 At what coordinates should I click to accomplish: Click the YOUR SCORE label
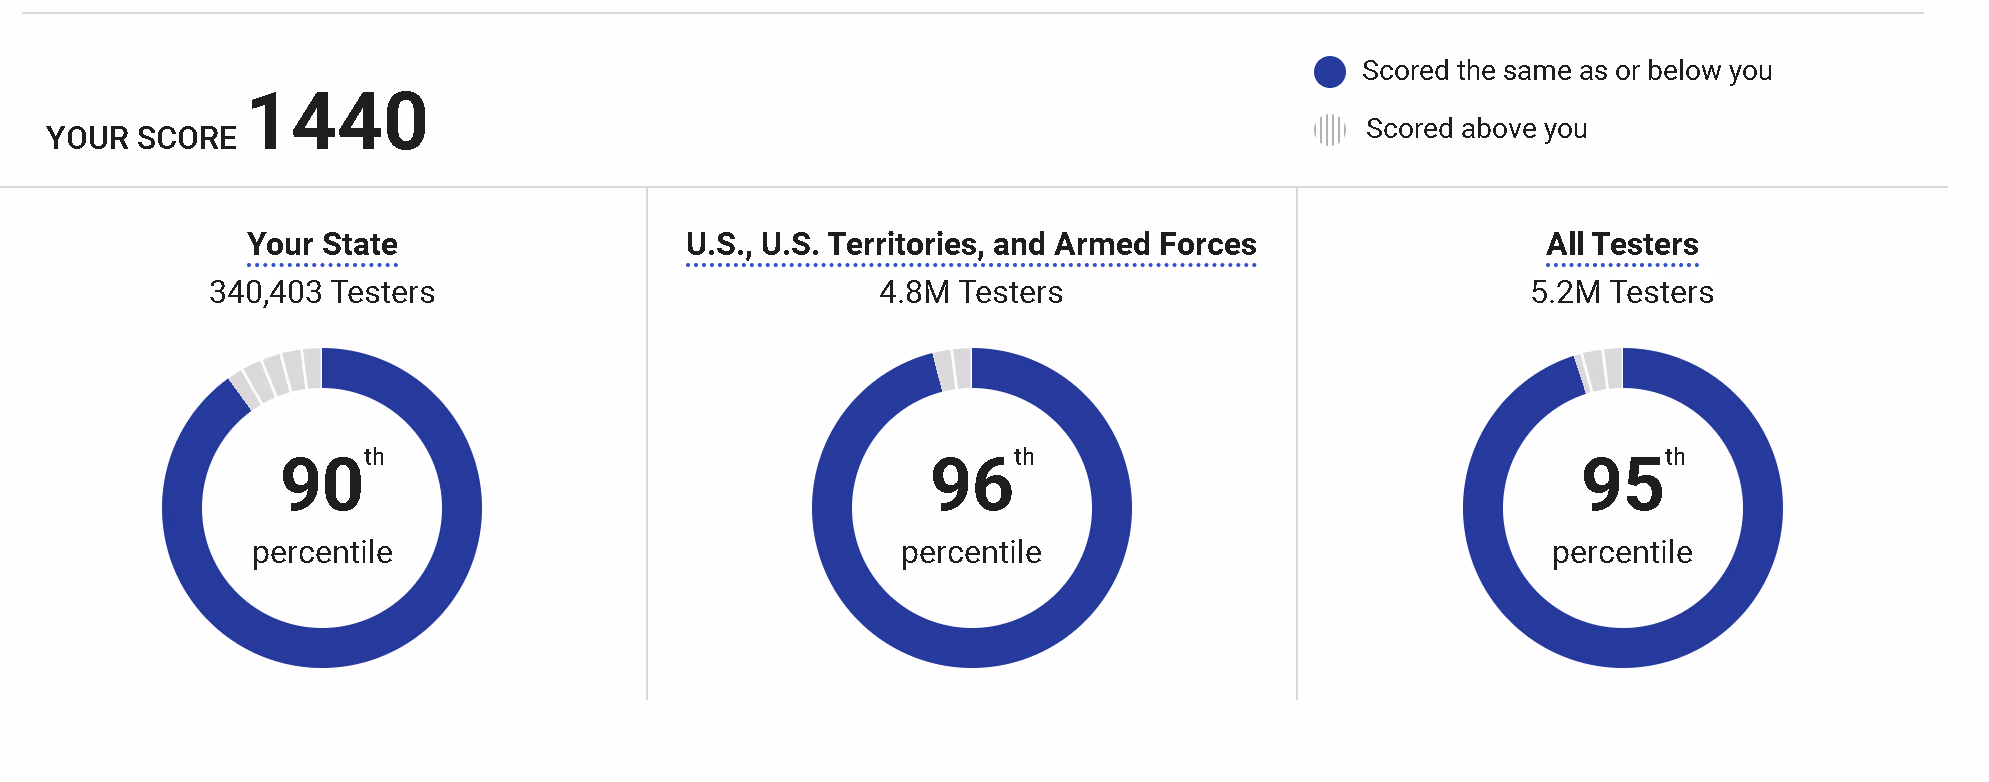click(141, 138)
